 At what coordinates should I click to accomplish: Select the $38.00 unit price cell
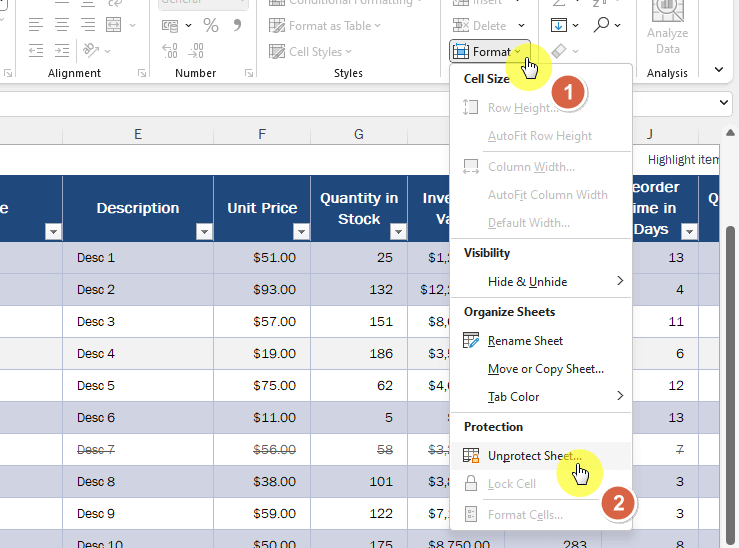pos(262,482)
